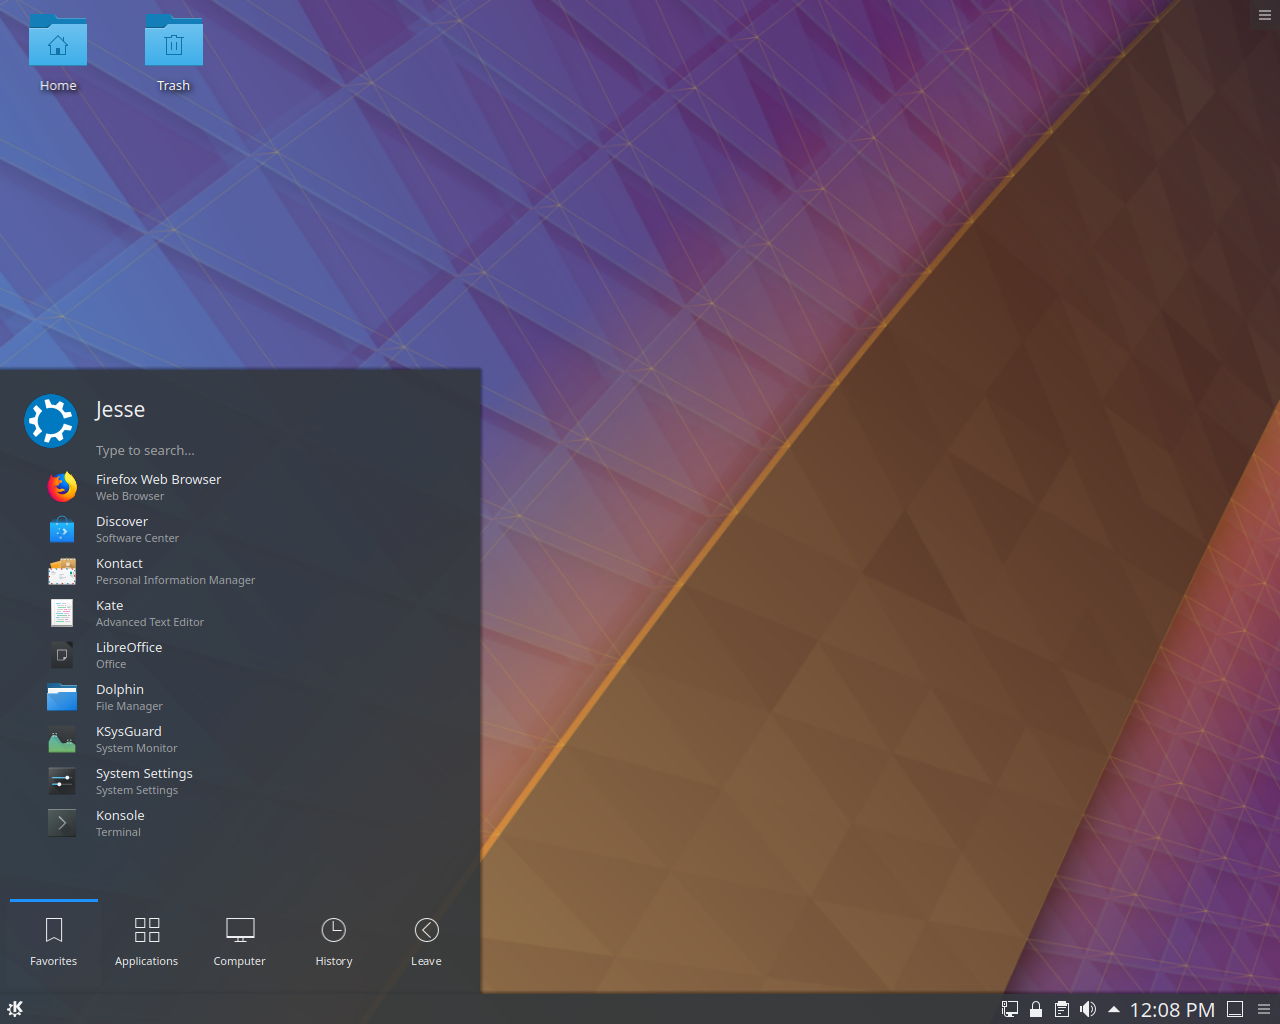Click the 12:08 PM clock
Screen dimensions: 1280x1024
pos(1172,1010)
